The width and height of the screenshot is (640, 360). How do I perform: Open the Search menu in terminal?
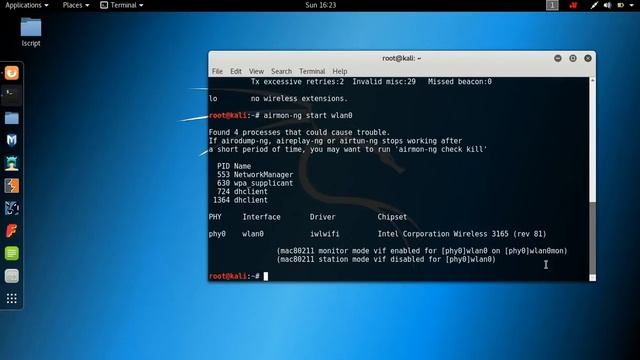coord(281,71)
